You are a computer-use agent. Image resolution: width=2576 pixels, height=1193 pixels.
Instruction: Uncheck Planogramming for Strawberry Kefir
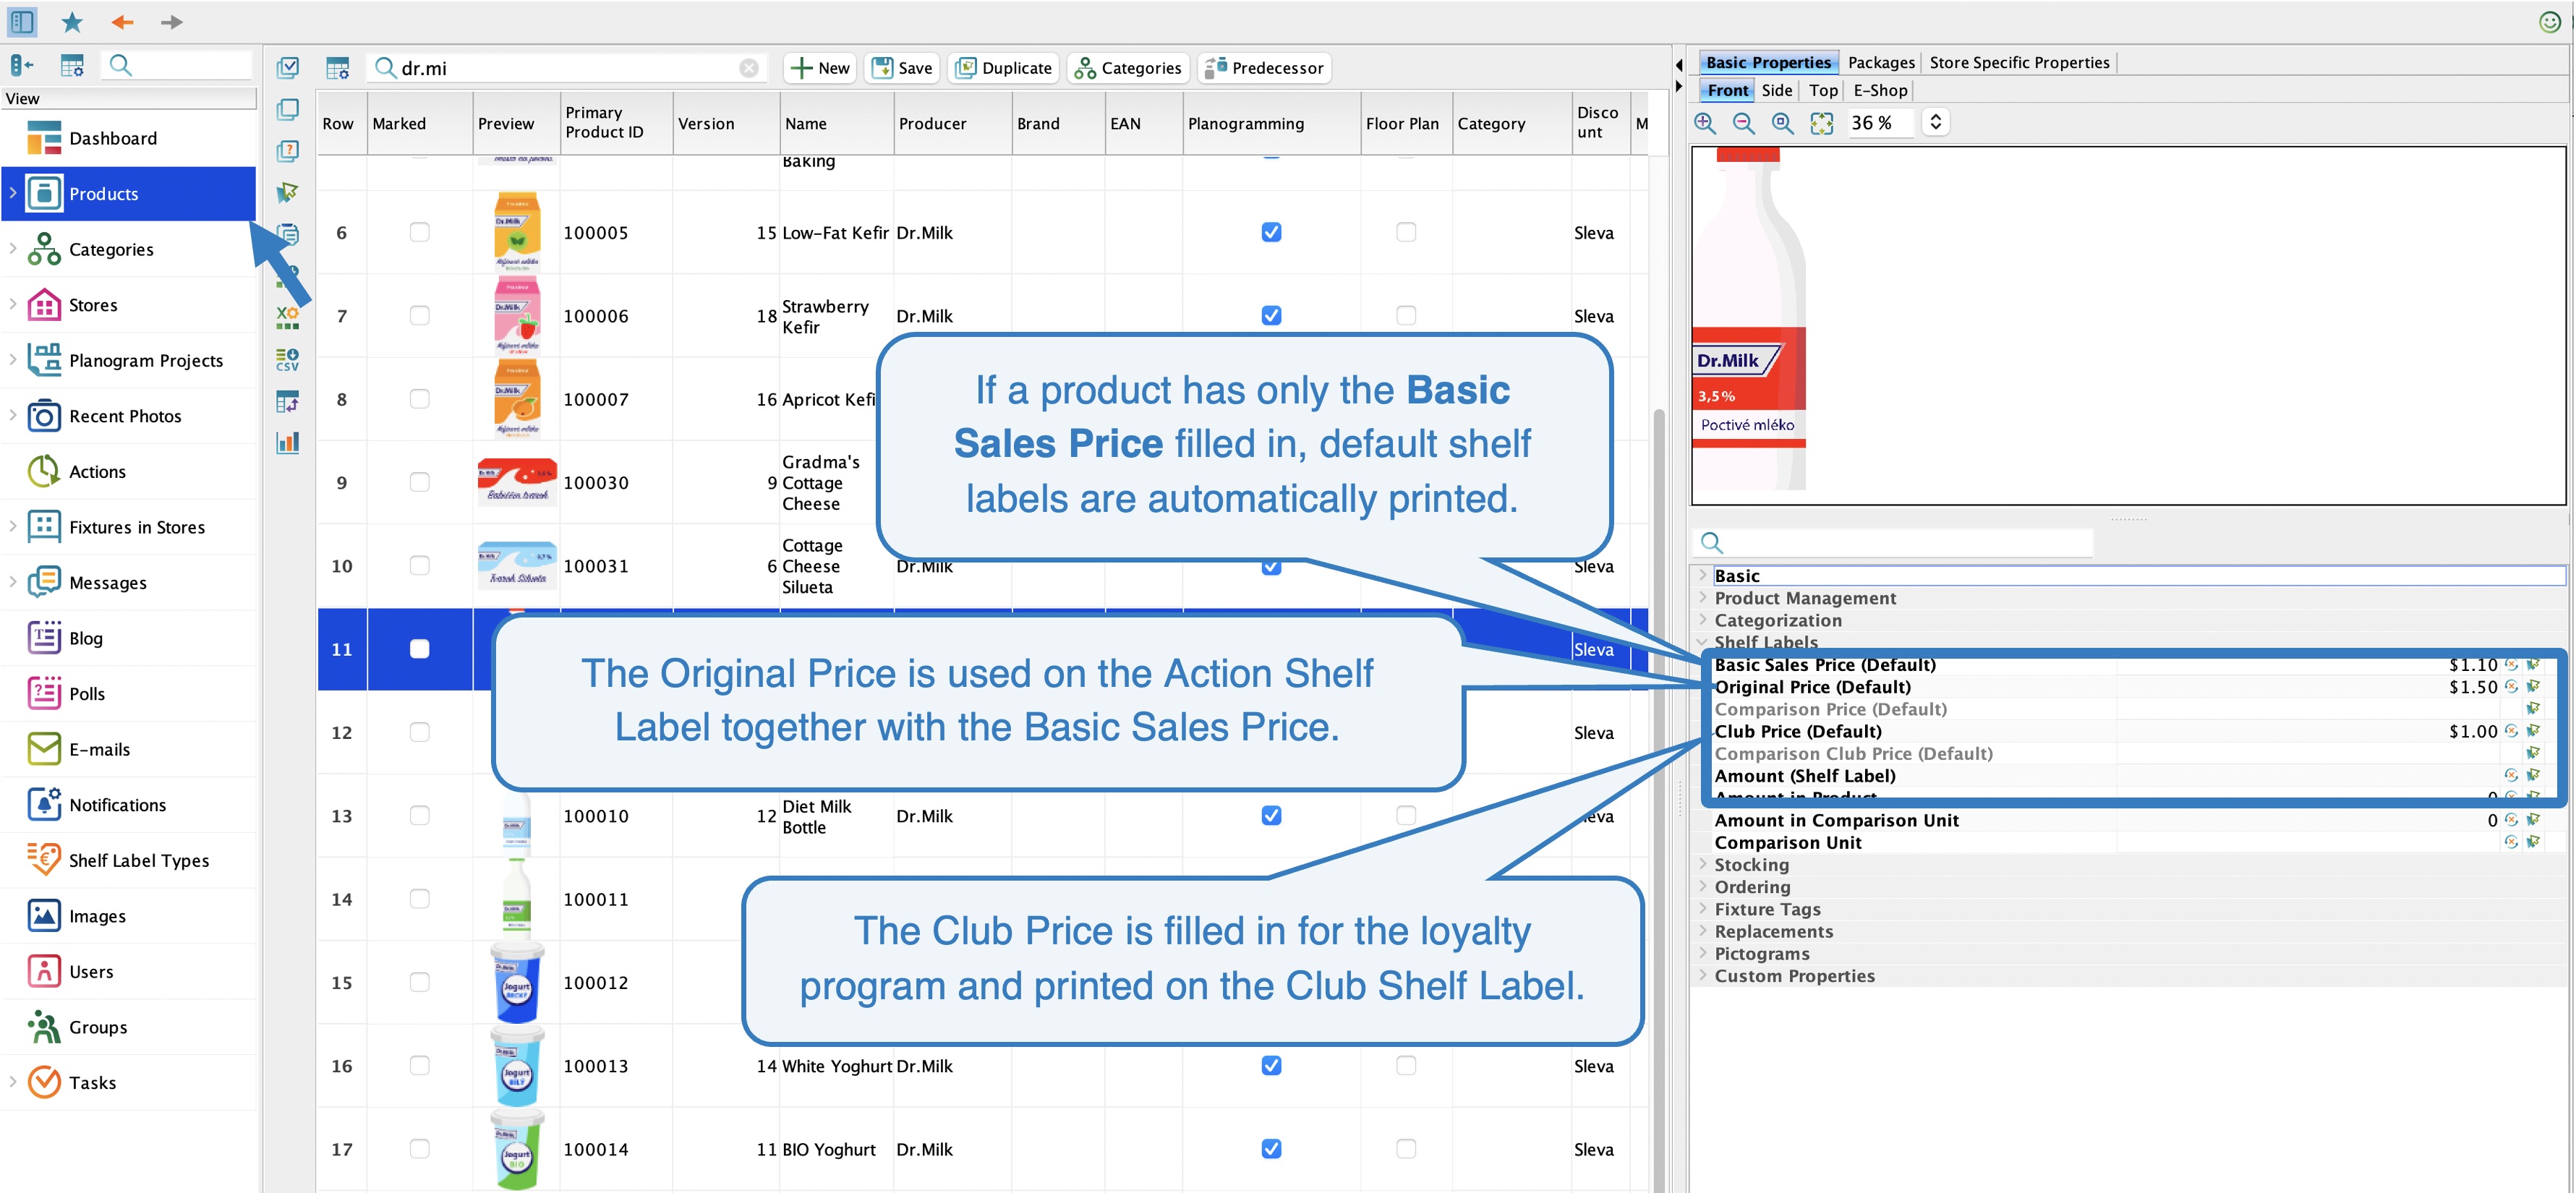click(x=1271, y=315)
